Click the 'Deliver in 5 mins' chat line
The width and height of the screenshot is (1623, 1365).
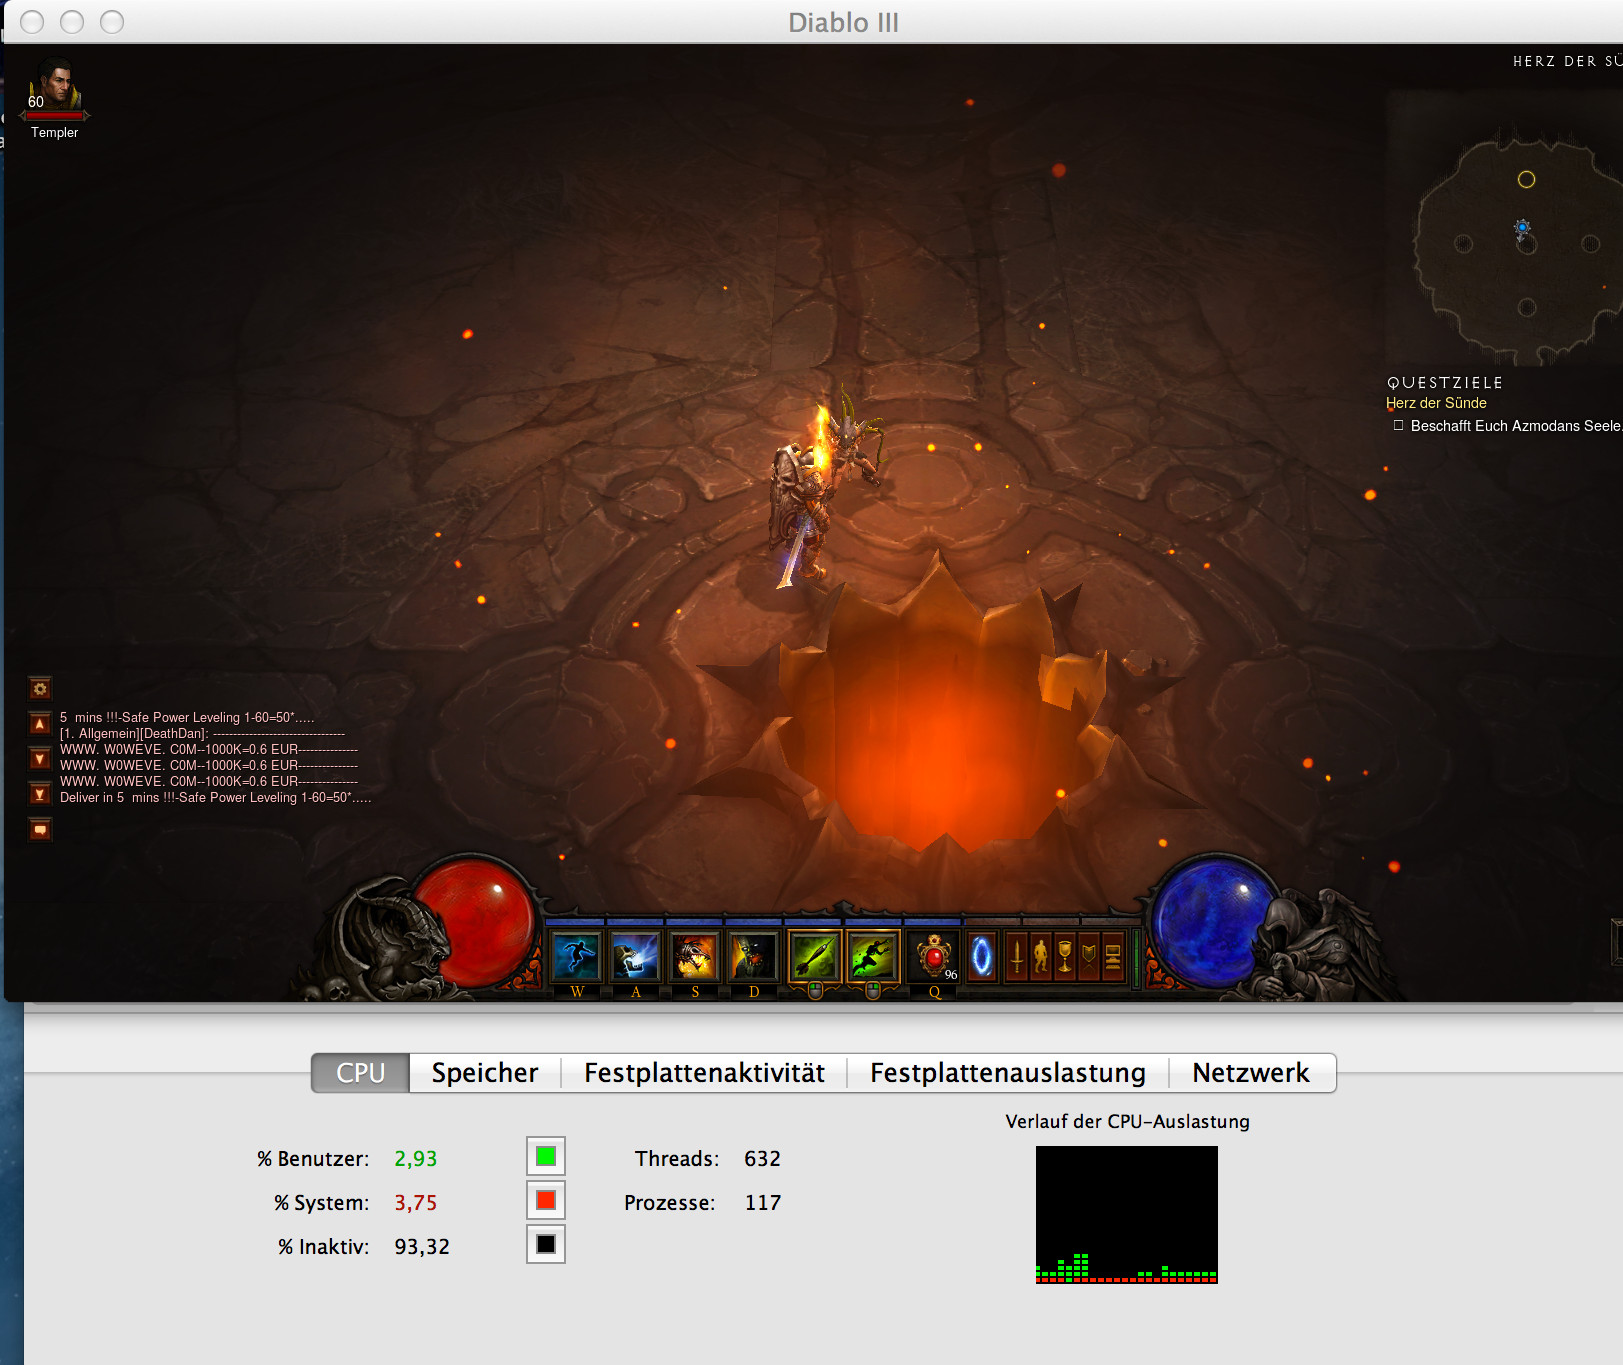pyautogui.click(x=215, y=798)
